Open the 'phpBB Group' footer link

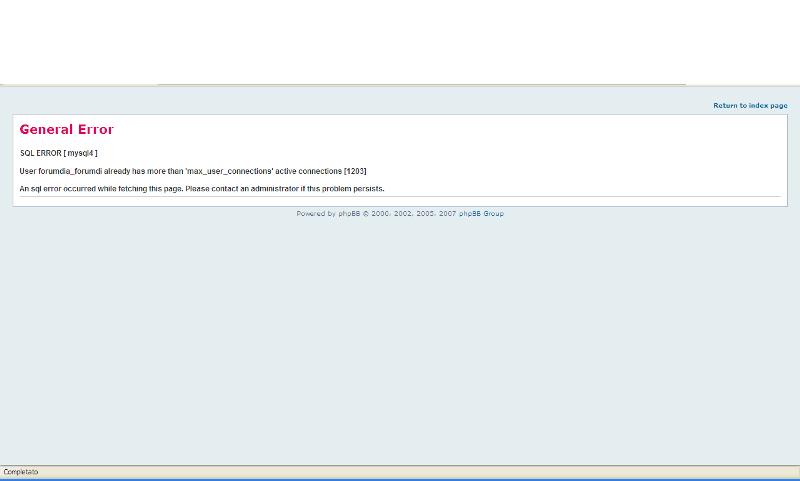pos(481,213)
